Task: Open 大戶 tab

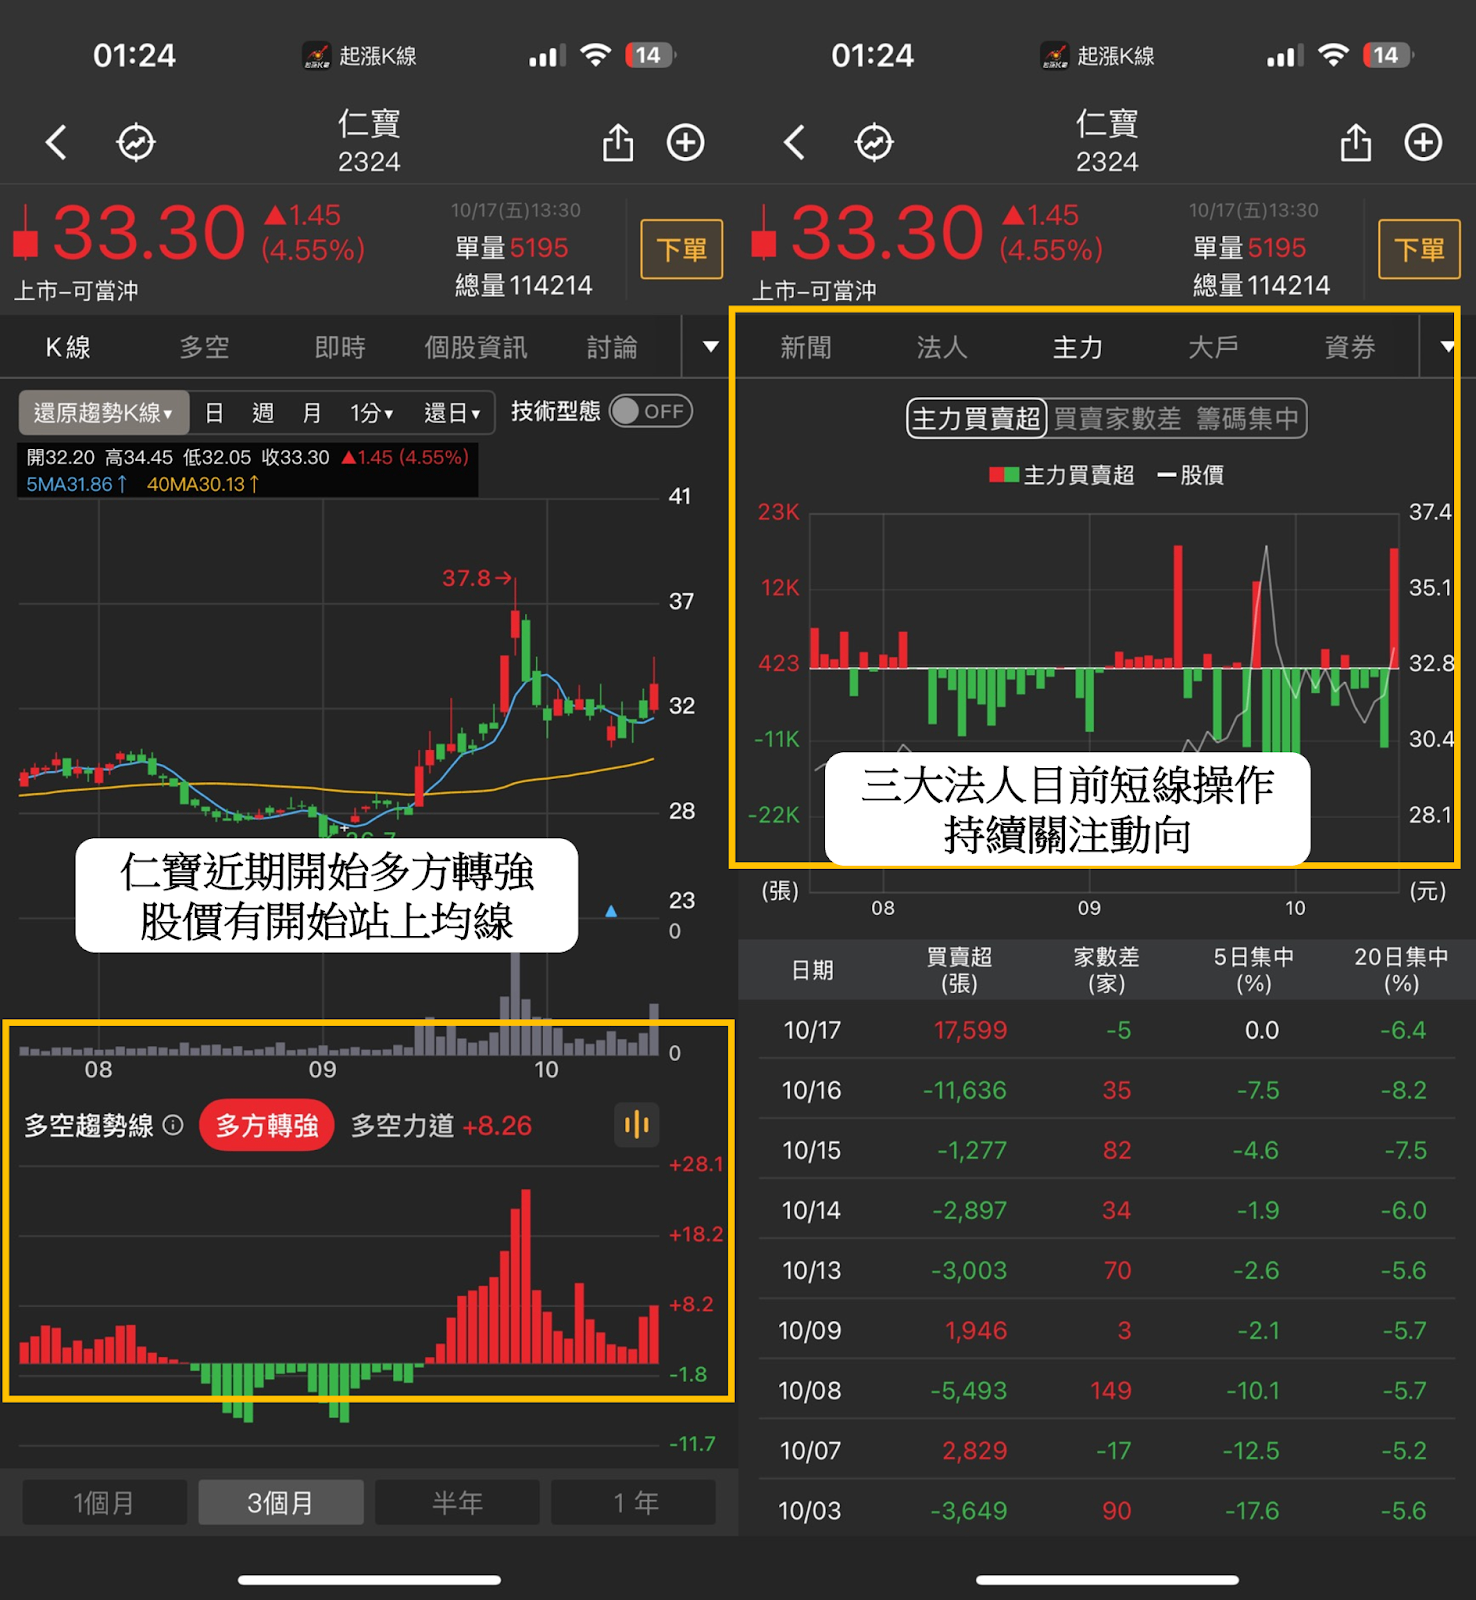Action: click(1214, 347)
